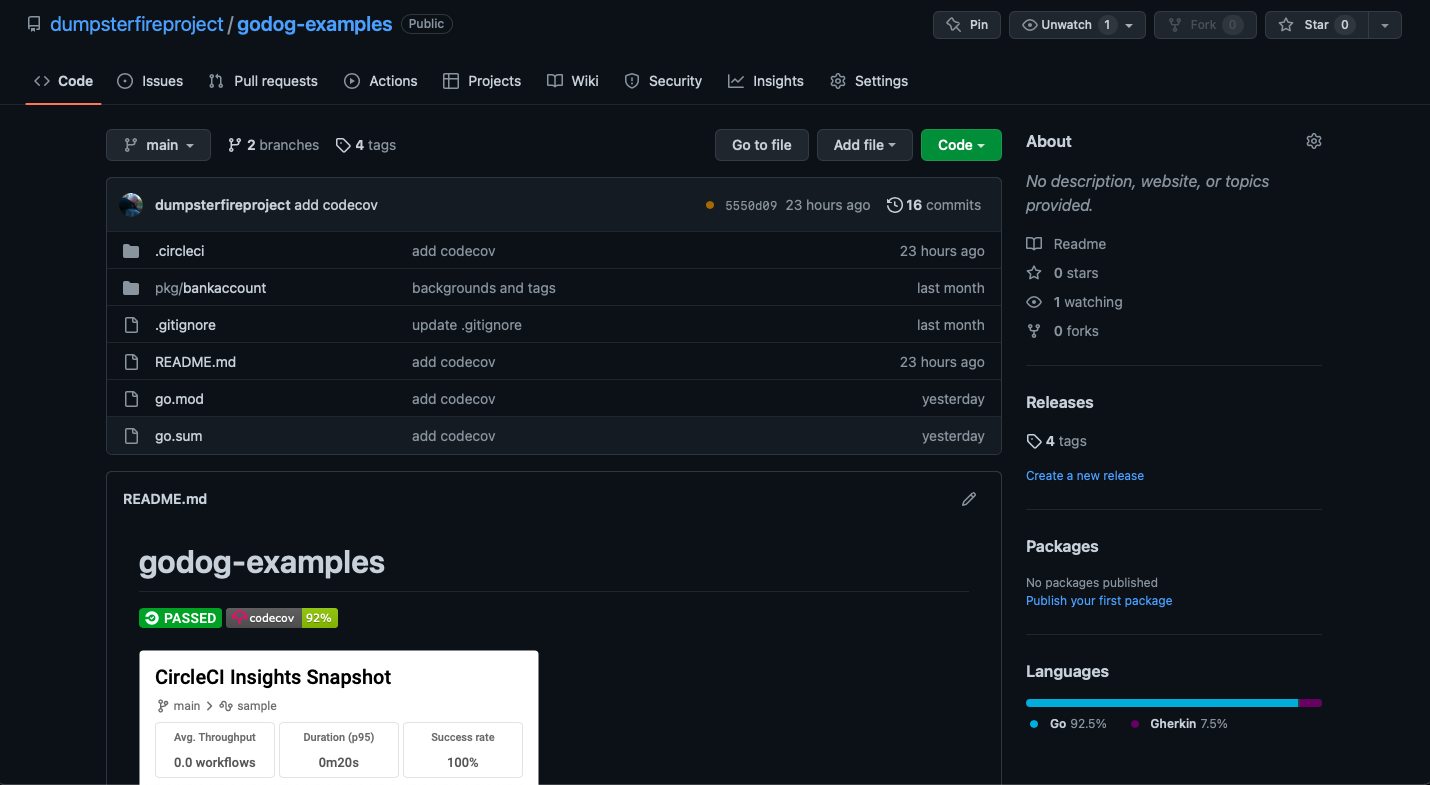Open the main branch selector dropdown
Viewport: 1430px width, 785px height.
pyautogui.click(x=158, y=145)
